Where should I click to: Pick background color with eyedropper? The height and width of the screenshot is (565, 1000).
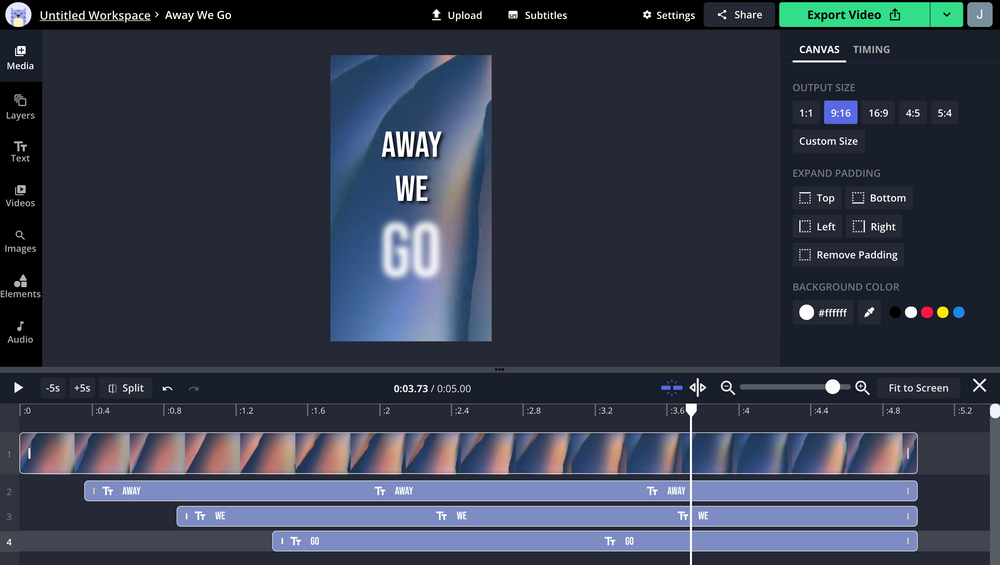(x=869, y=312)
